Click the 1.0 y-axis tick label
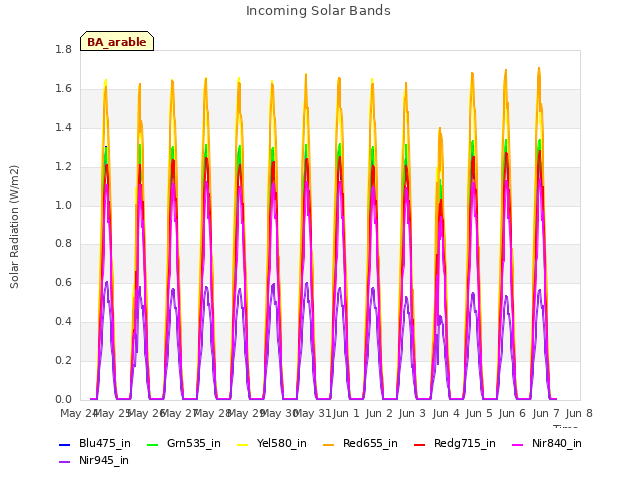 63,205
